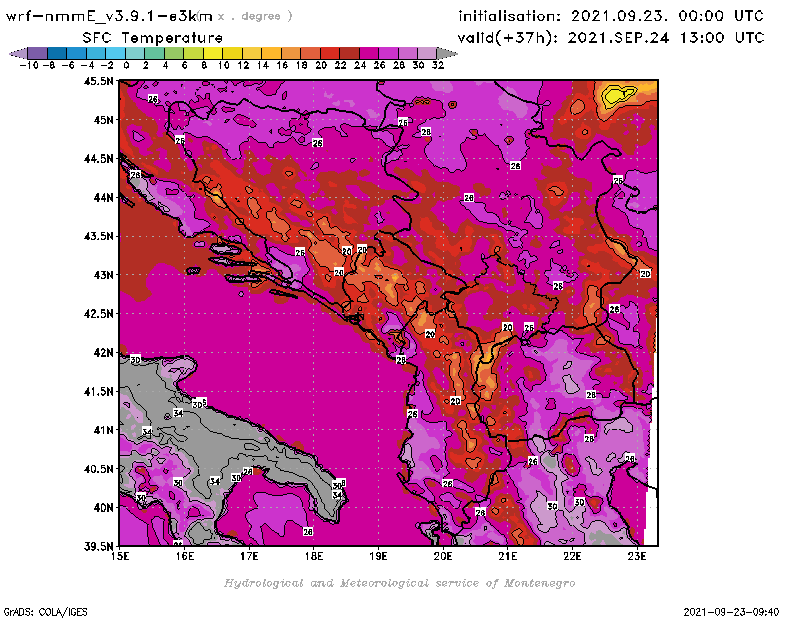Click the legend swatch between -2 and 0
This screenshot has height=618, width=800.
coord(115,53)
